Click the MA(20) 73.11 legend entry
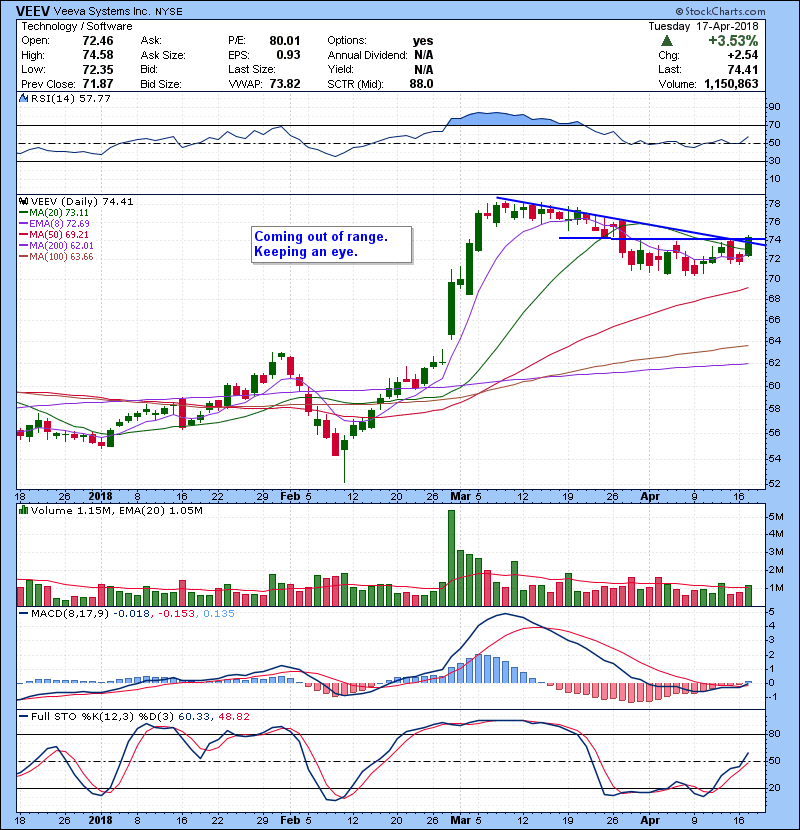Image resolution: width=800 pixels, height=830 pixels. pyautogui.click(x=53, y=213)
